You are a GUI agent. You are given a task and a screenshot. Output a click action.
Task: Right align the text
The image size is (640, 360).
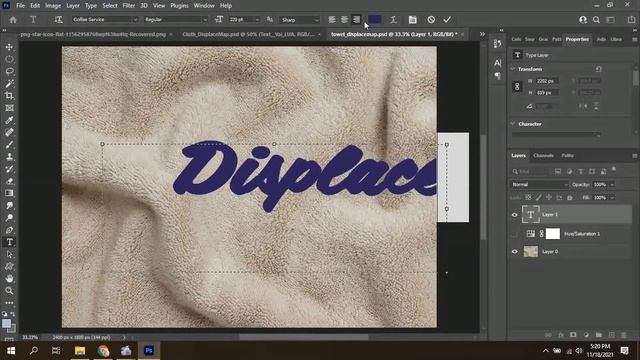click(x=356, y=20)
